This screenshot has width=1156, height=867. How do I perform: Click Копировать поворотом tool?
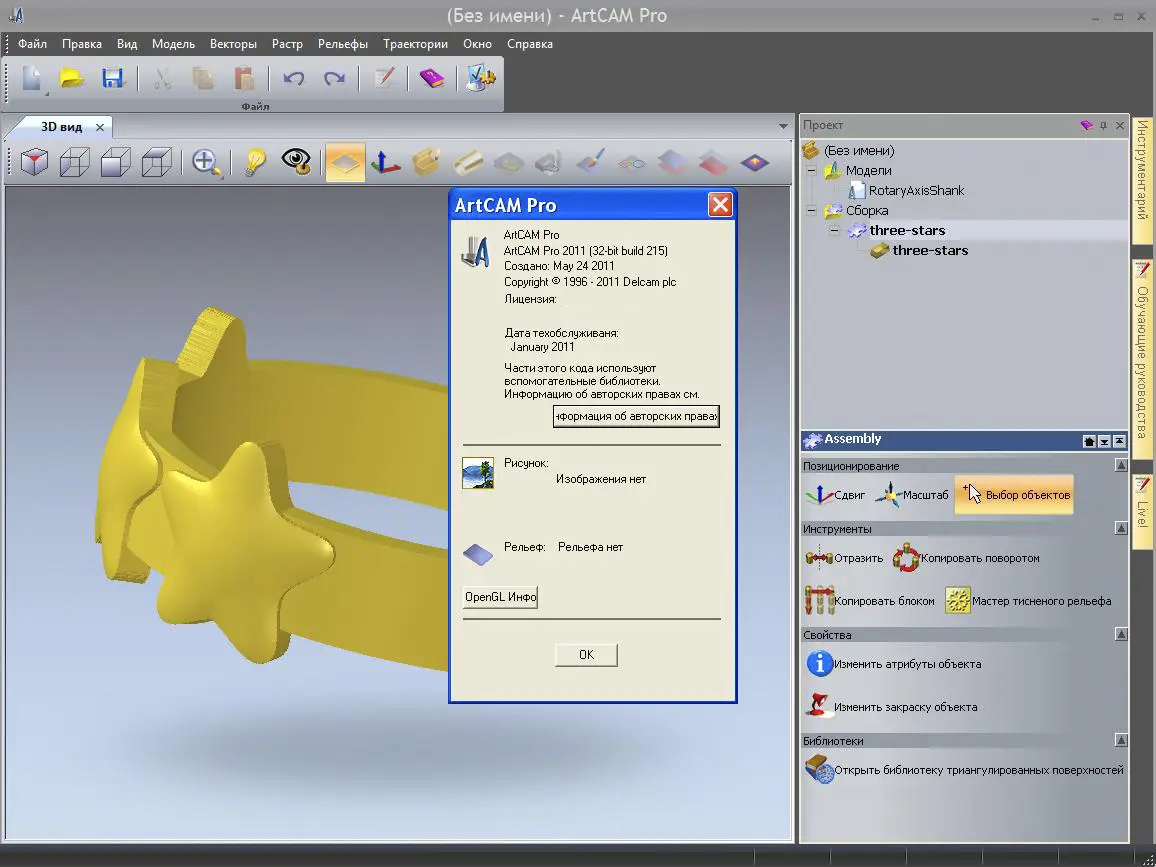coord(966,558)
